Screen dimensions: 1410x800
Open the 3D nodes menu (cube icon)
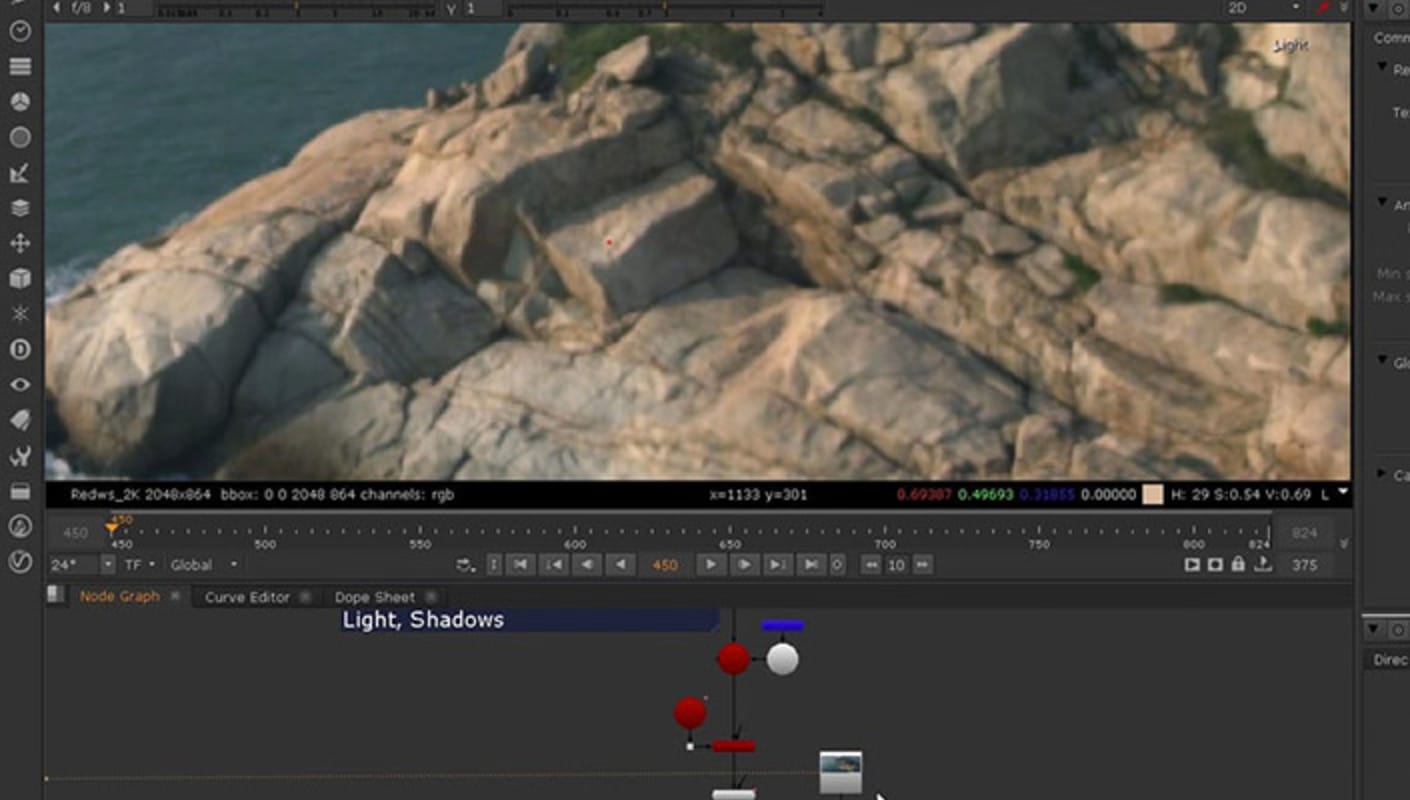click(20, 279)
